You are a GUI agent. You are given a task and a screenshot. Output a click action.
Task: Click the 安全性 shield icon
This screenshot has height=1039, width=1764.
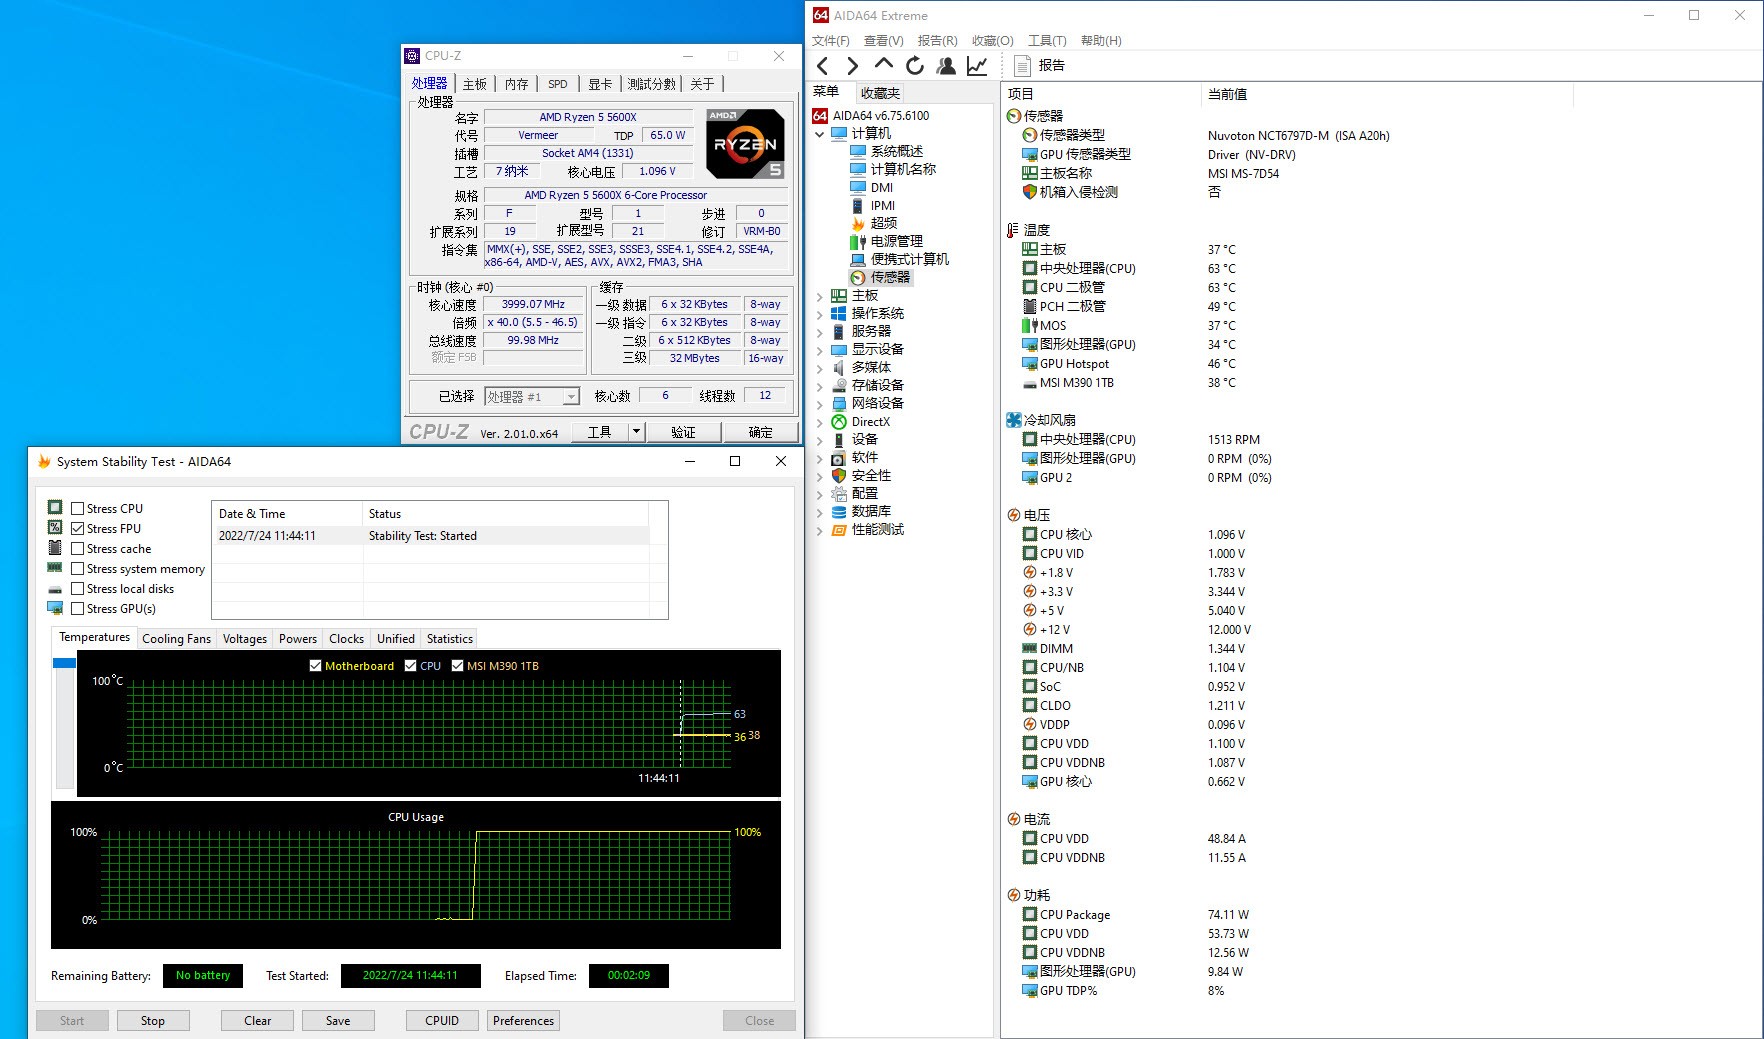pos(839,475)
